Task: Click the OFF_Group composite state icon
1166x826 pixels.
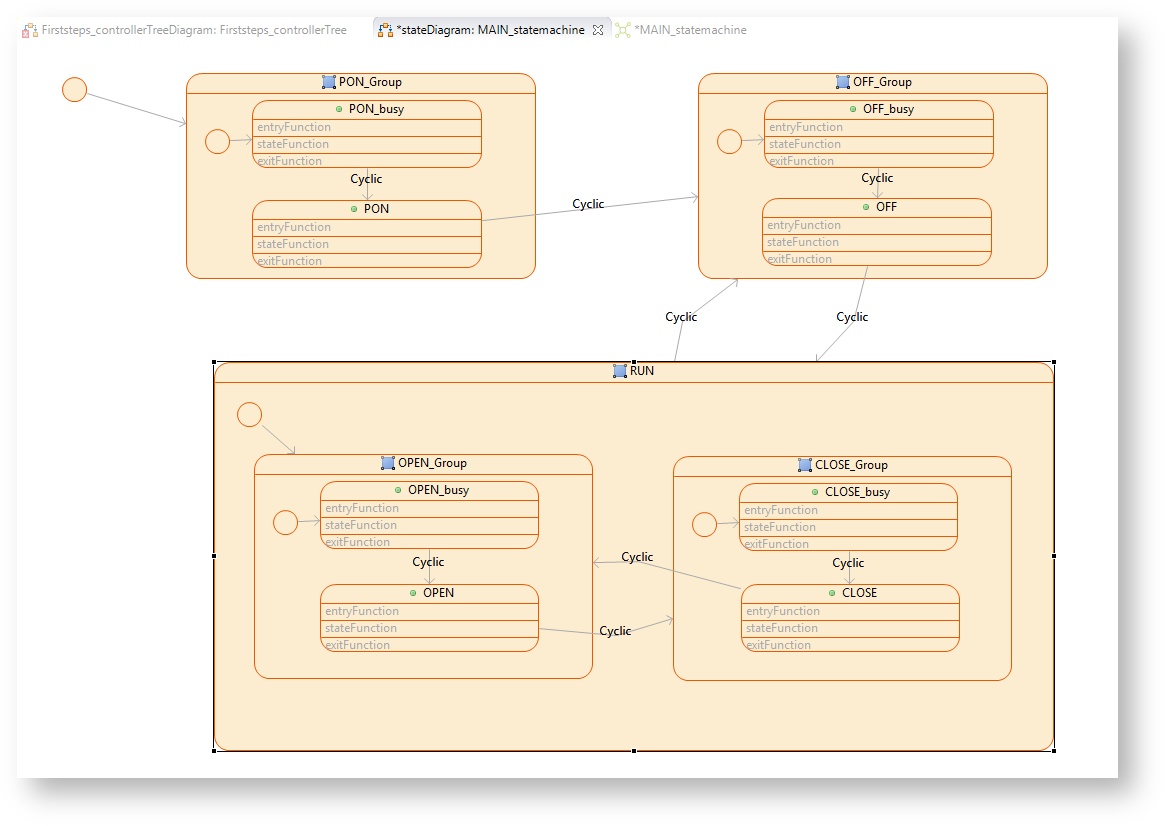Action: click(x=843, y=82)
